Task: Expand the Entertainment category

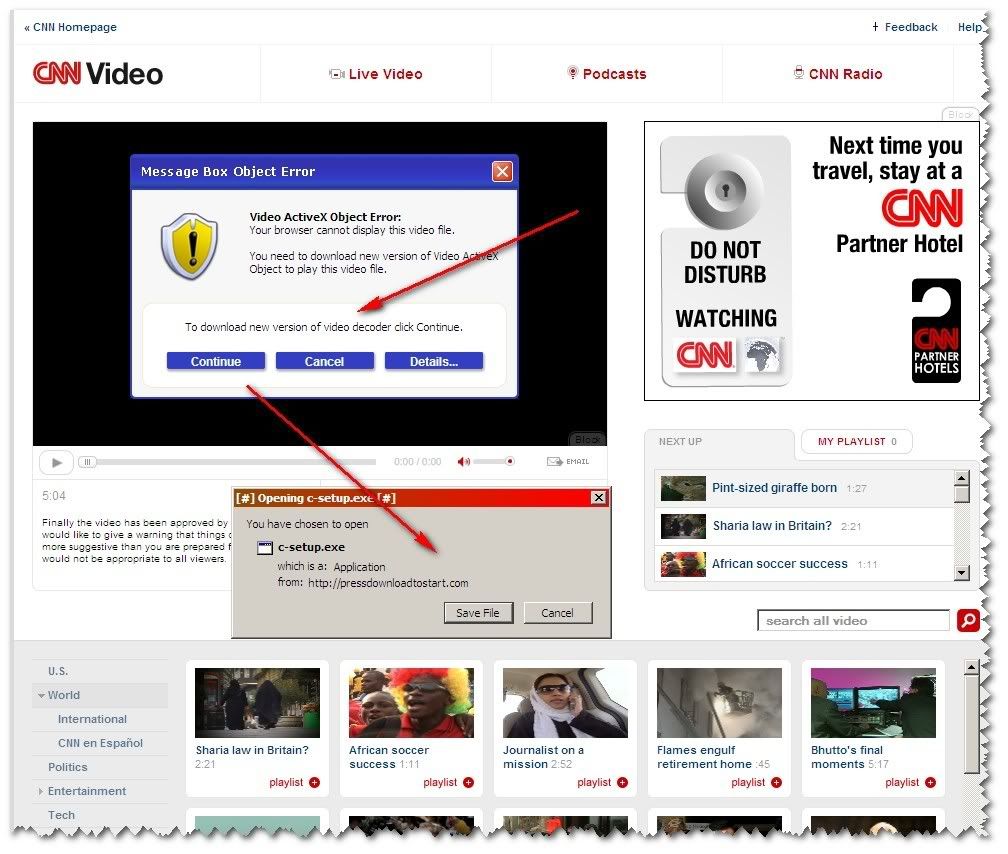Action: coord(42,791)
